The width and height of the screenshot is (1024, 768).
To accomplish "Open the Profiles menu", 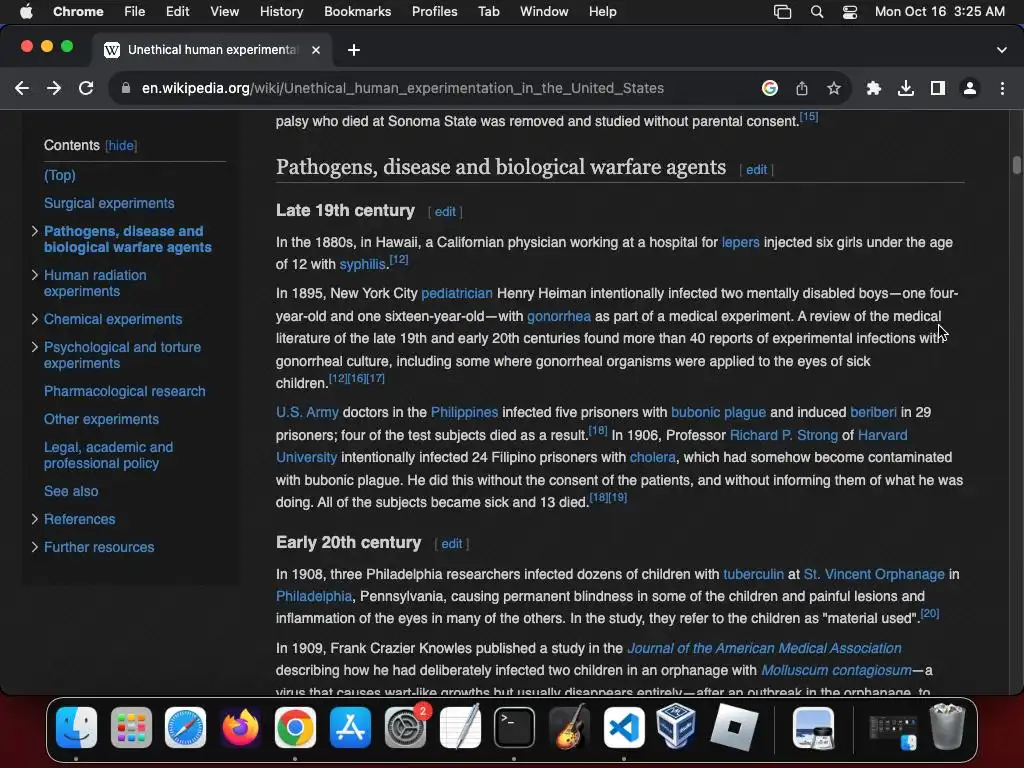I will [x=434, y=12].
